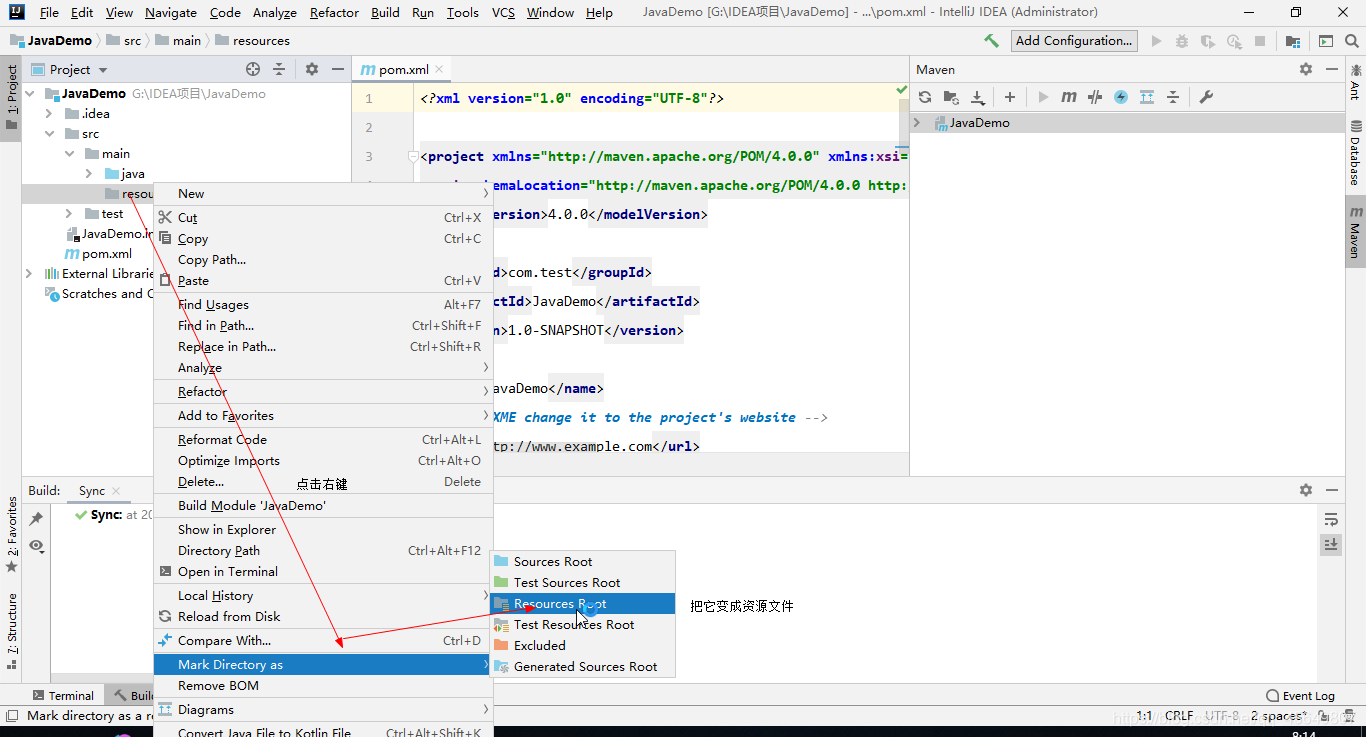Image resolution: width=1366 pixels, height=737 pixels.
Task: Select Test Sources Root option
Action: [x=583, y=583]
